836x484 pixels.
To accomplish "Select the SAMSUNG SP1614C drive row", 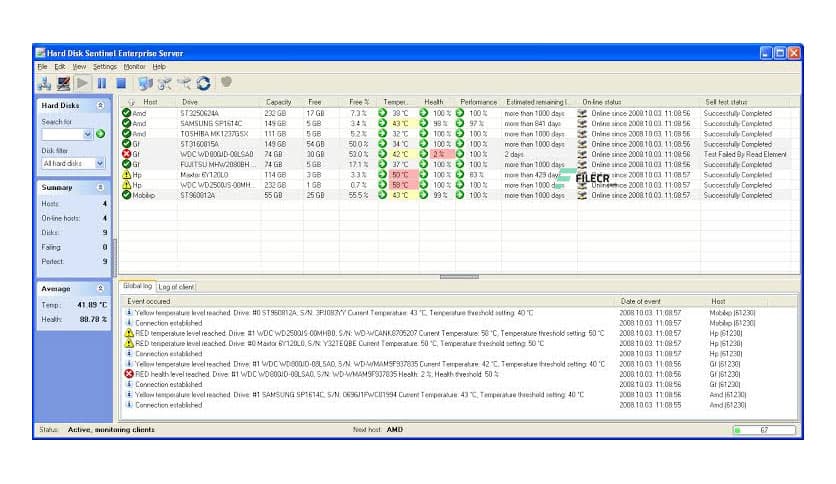I will (459, 123).
